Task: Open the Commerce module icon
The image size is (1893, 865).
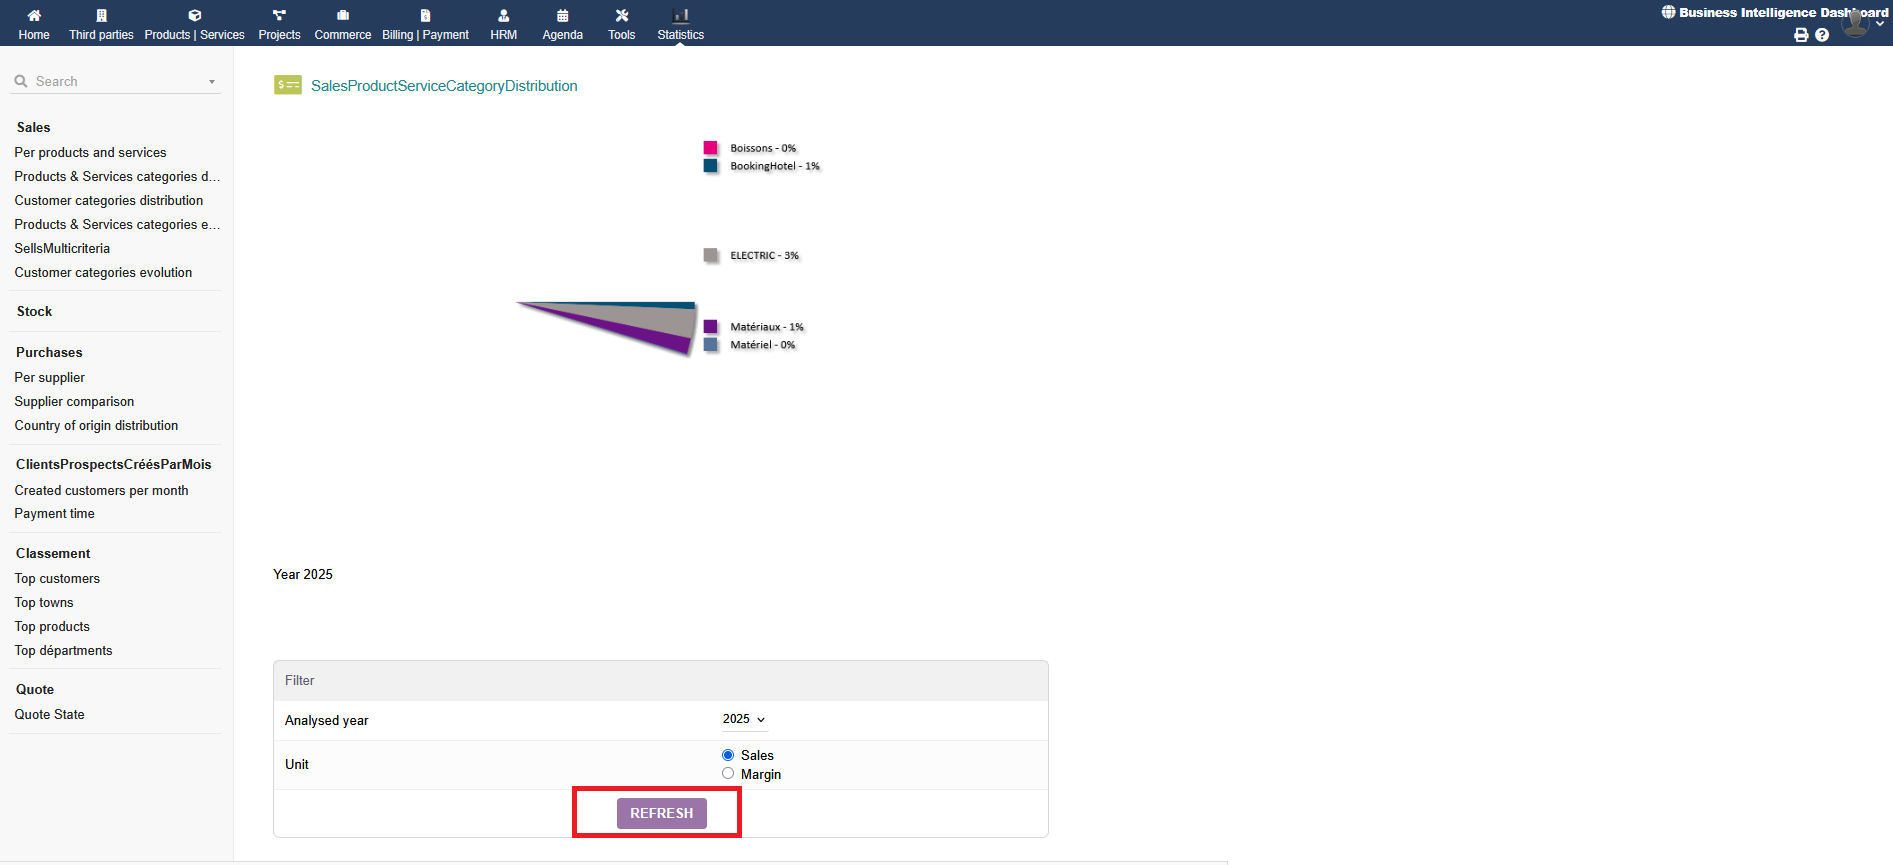Action: click(343, 16)
